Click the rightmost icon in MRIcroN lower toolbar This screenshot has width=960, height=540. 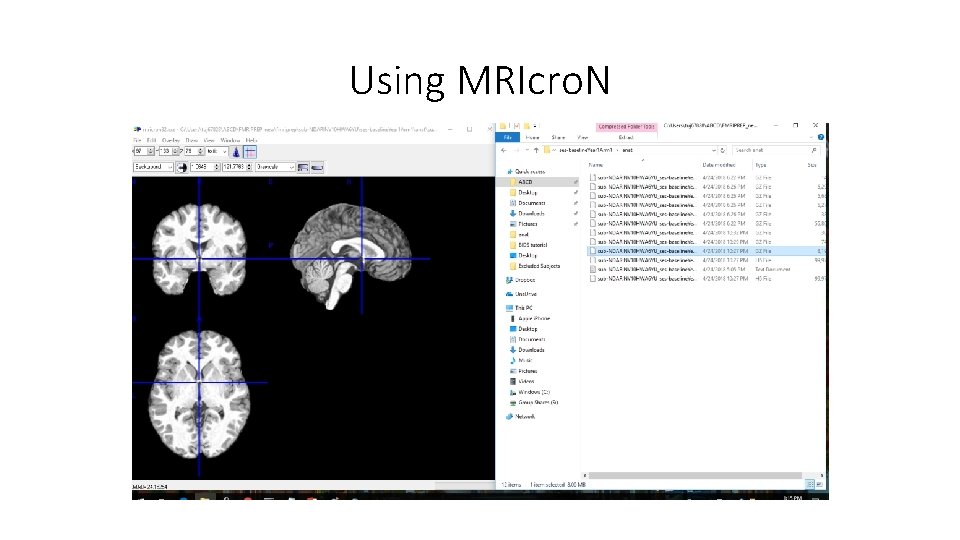click(317, 167)
